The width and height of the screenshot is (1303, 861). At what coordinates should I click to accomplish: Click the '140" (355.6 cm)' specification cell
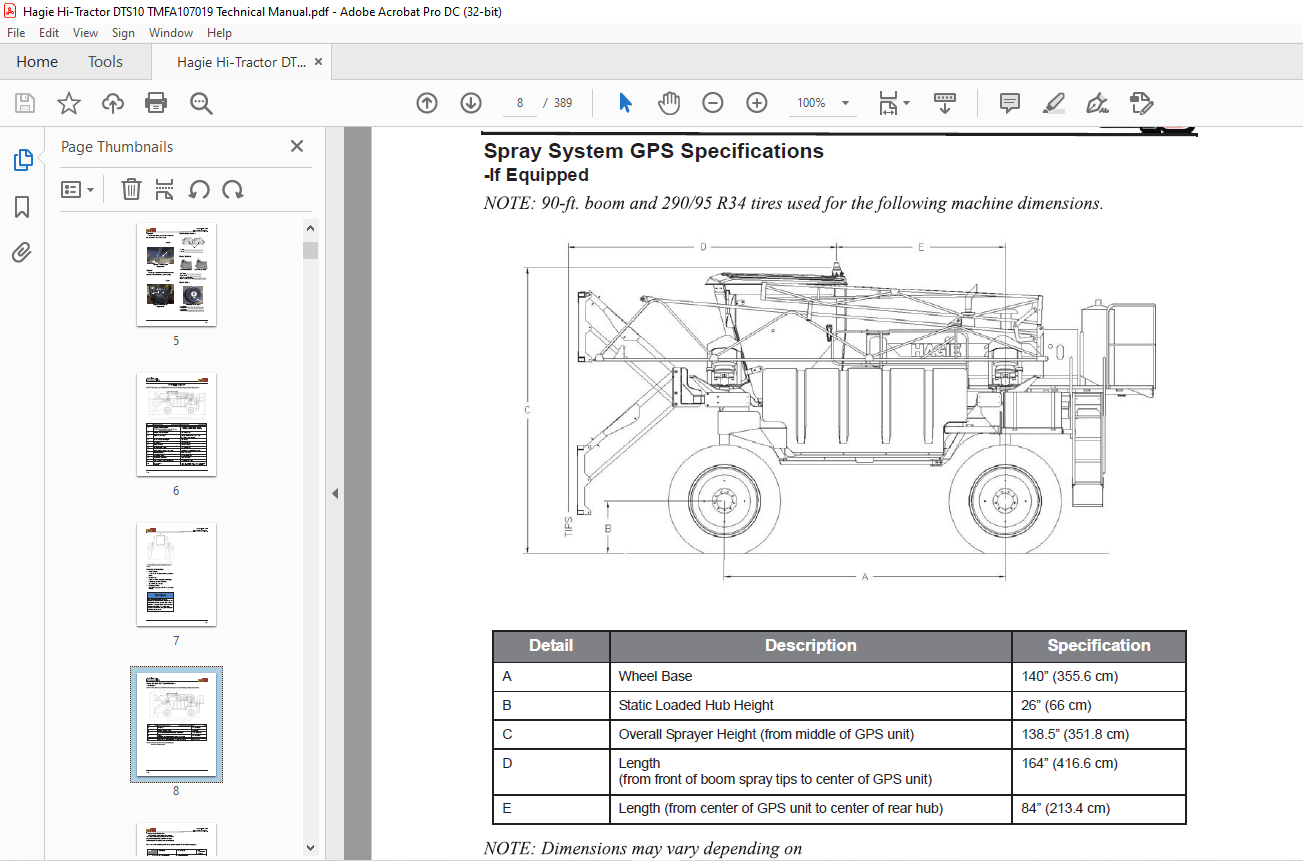click(x=1099, y=677)
